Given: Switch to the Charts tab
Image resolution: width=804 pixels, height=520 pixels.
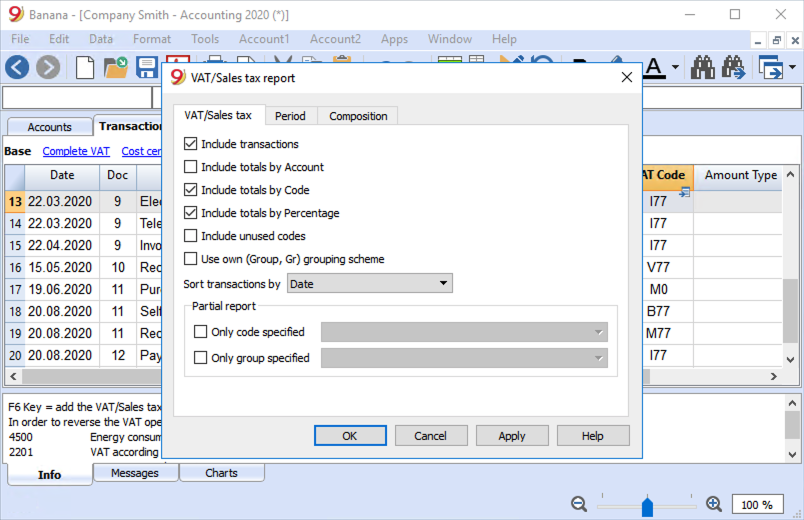Looking at the screenshot, I should point(222,473).
